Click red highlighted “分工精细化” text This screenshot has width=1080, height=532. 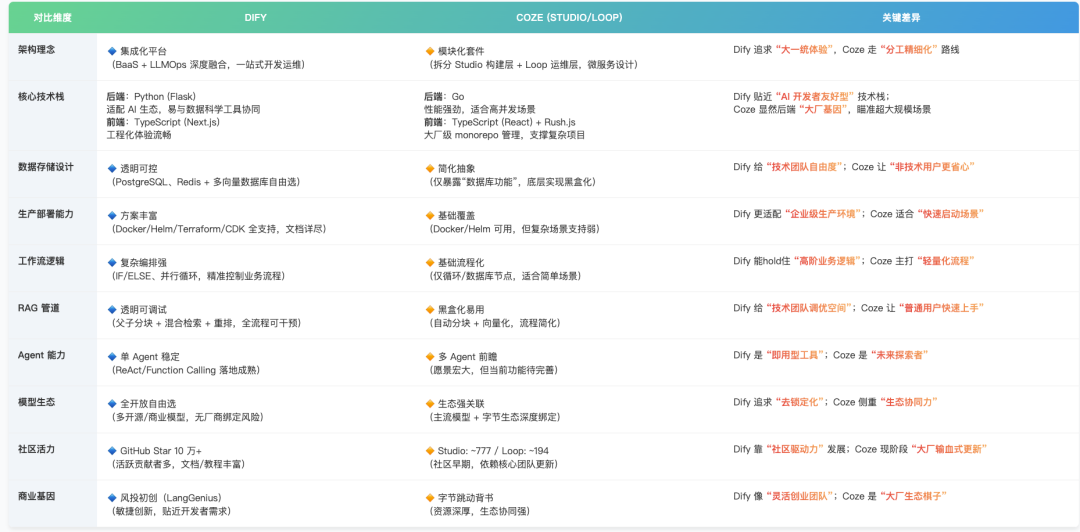click(908, 50)
